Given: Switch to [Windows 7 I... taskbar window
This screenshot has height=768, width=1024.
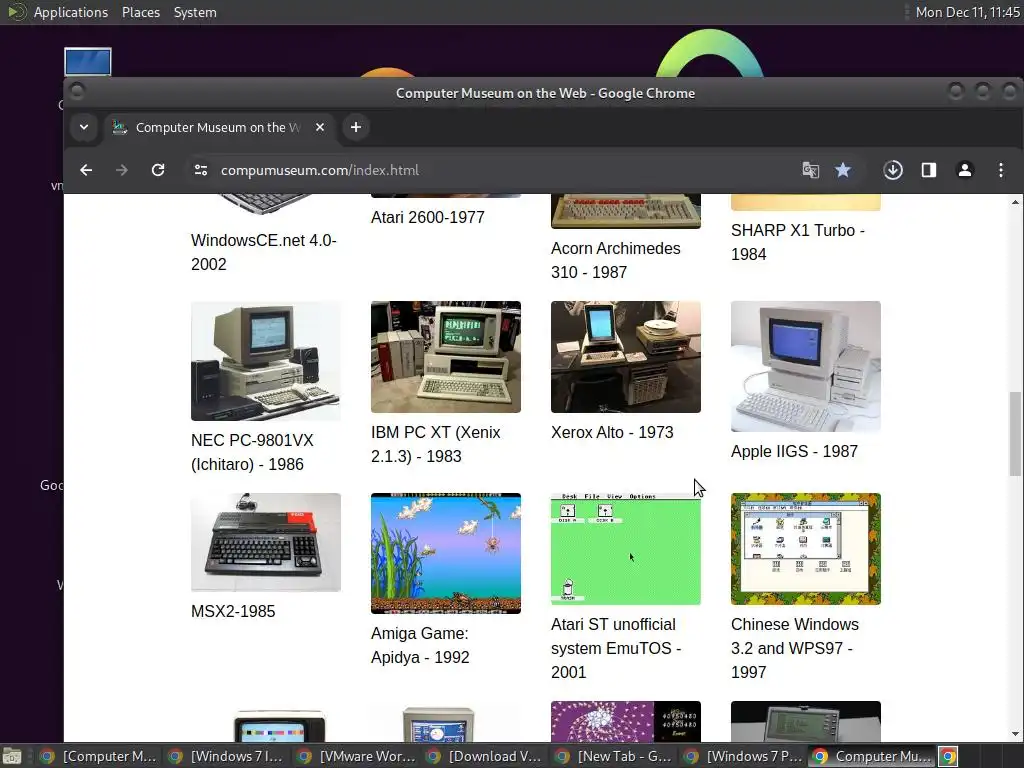Looking at the screenshot, I should (x=225, y=756).
